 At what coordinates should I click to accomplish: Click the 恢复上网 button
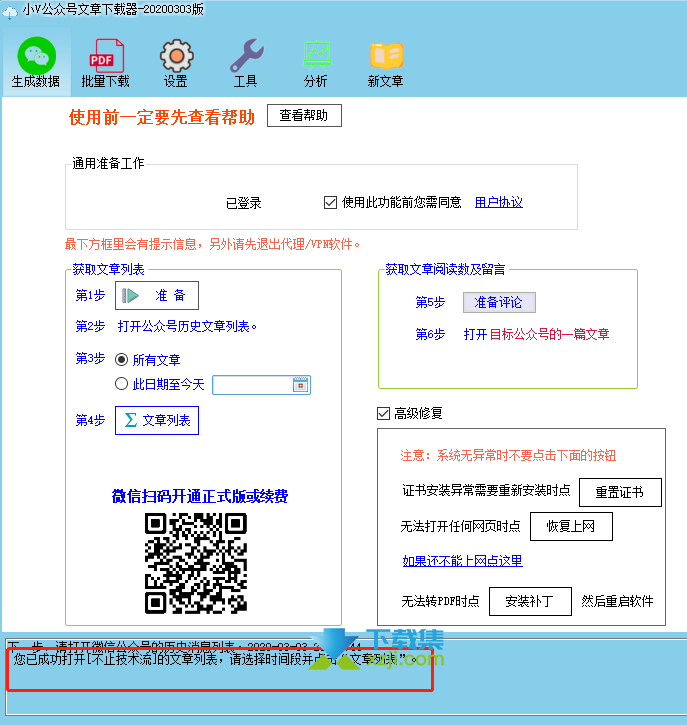point(571,526)
